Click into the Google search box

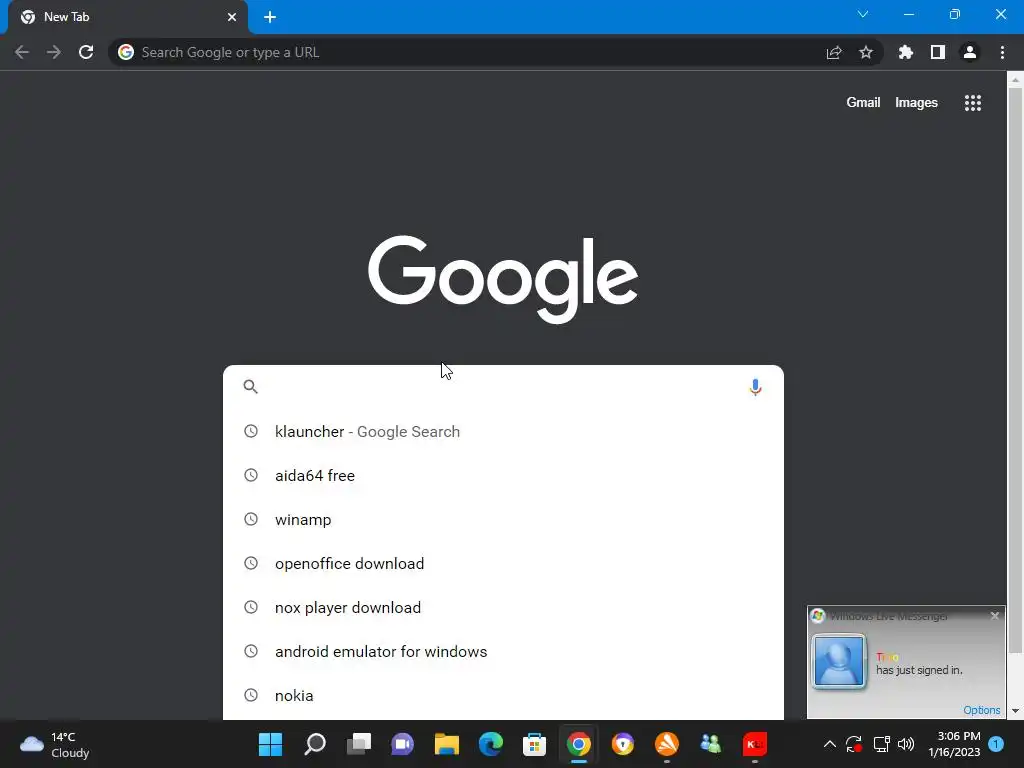pos(503,387)
